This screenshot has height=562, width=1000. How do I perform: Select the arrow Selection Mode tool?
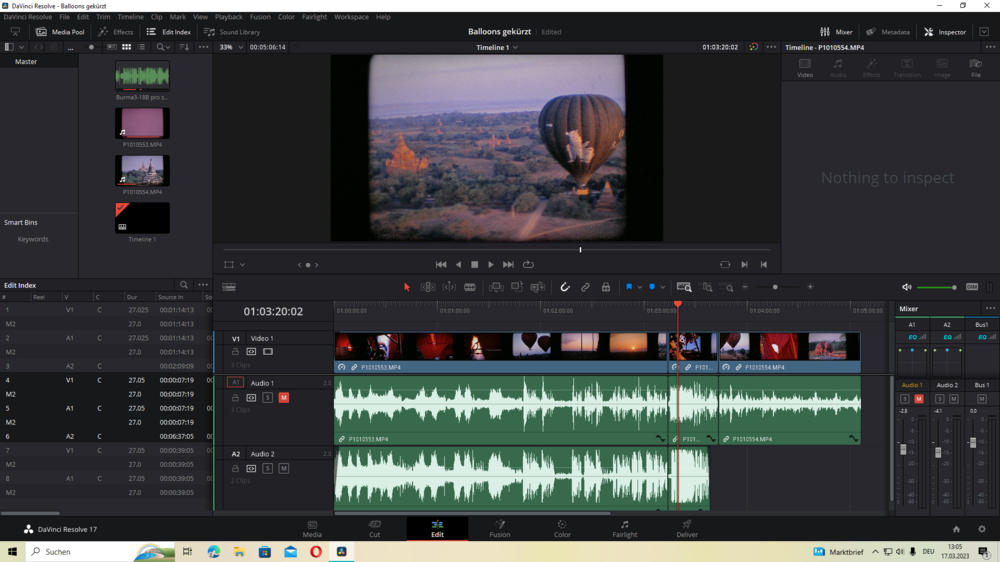click(x=407, y=287)
